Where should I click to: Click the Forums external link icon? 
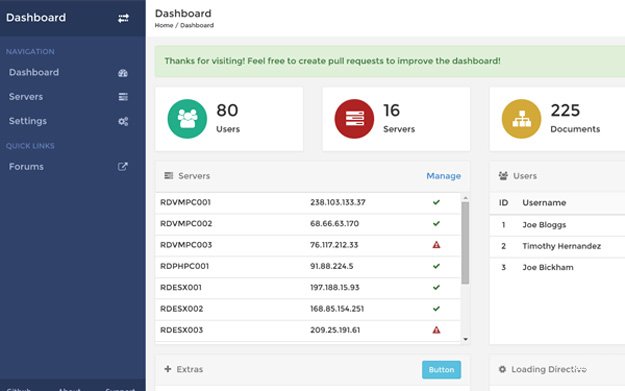coord(123,167)
